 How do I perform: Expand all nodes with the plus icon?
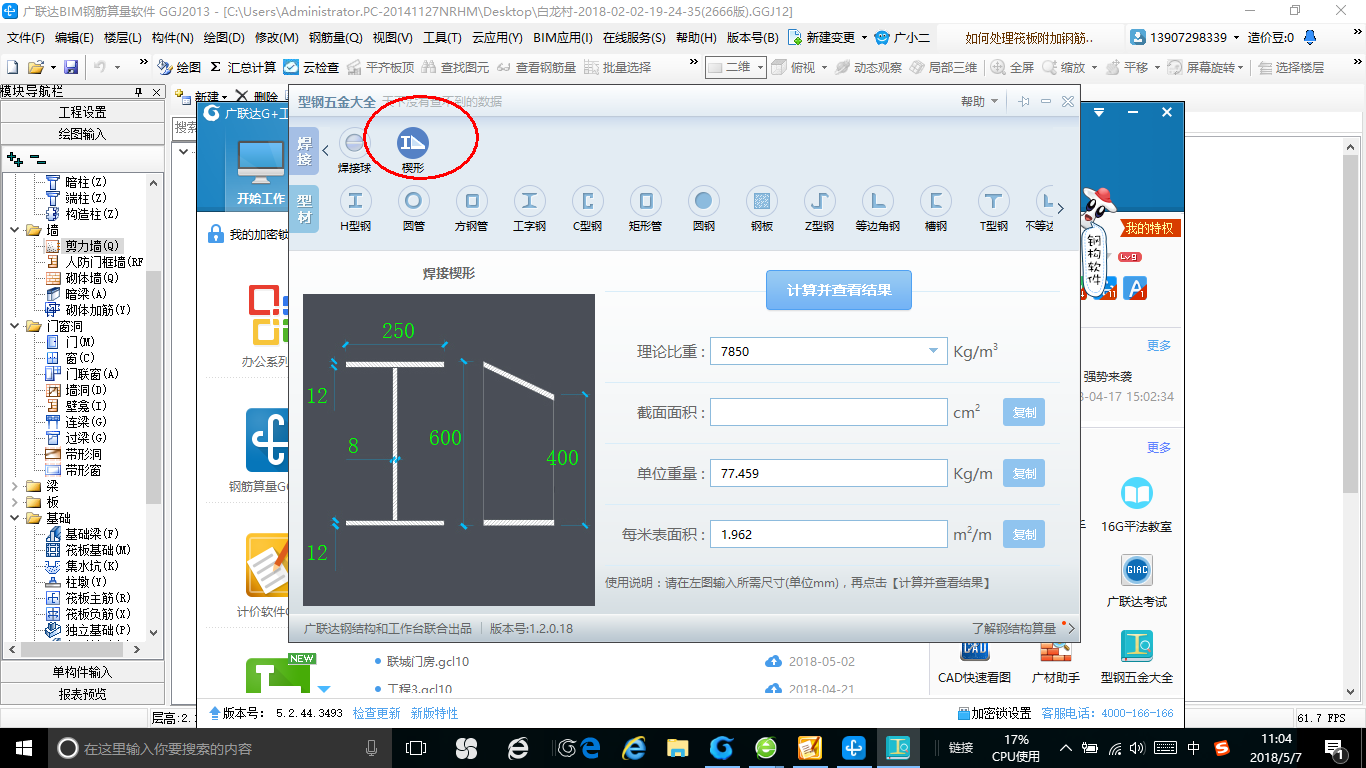[14, 159]
